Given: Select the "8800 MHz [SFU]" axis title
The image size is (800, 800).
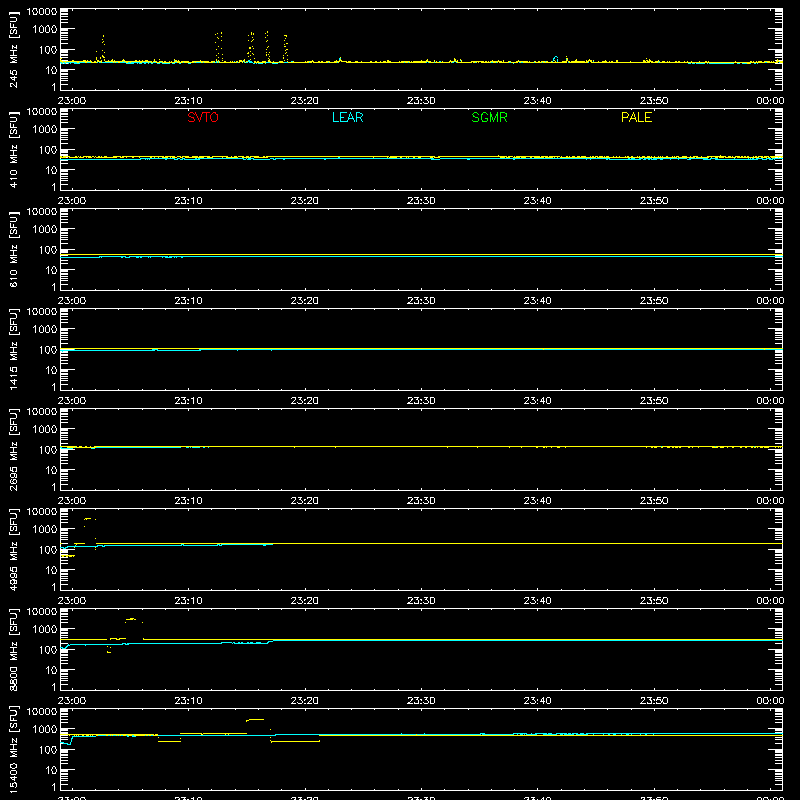Looking at the screenshot, I should point(14,650).
